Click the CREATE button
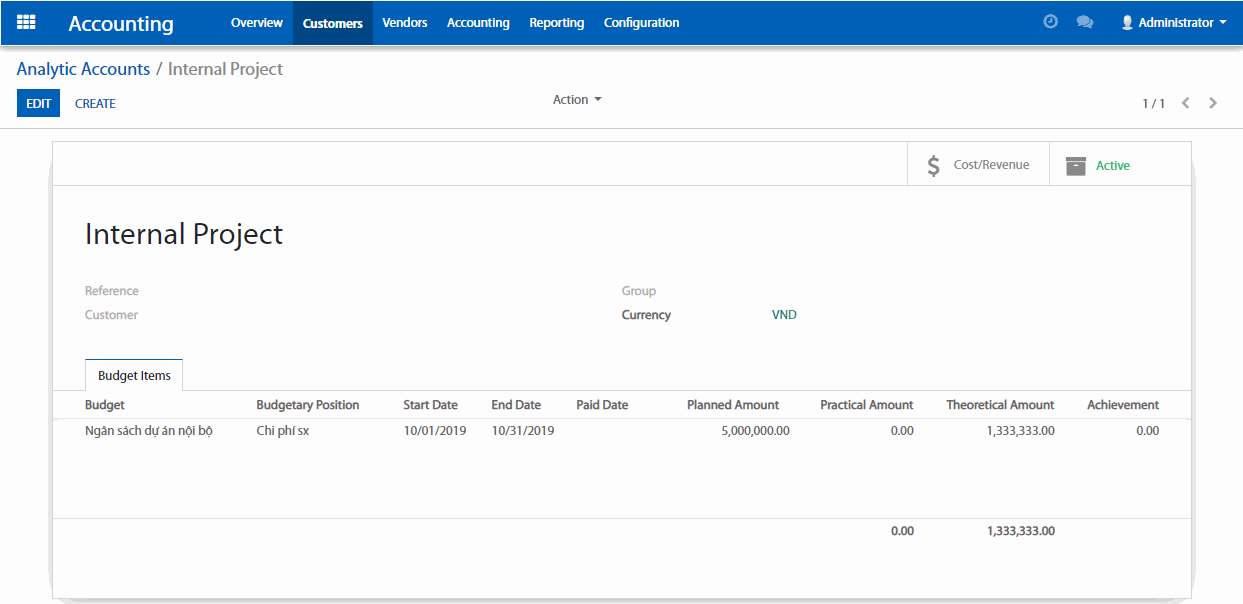The width and height of the screenshot is (1243, 604). [x=95, y=103]
